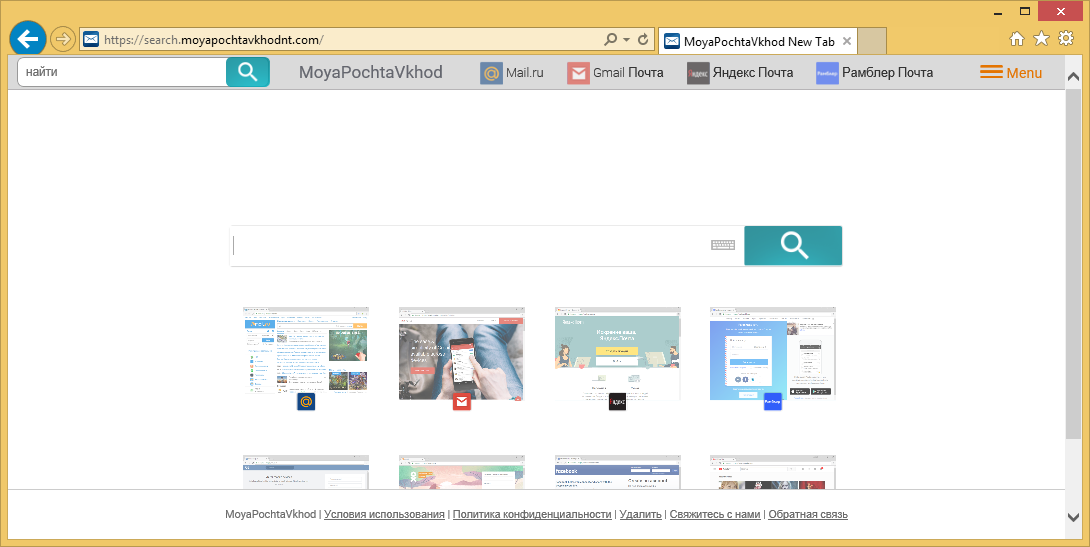
Task: Select the MoyaPochtaVkhod New Tab tab
Action: (756, 41)
